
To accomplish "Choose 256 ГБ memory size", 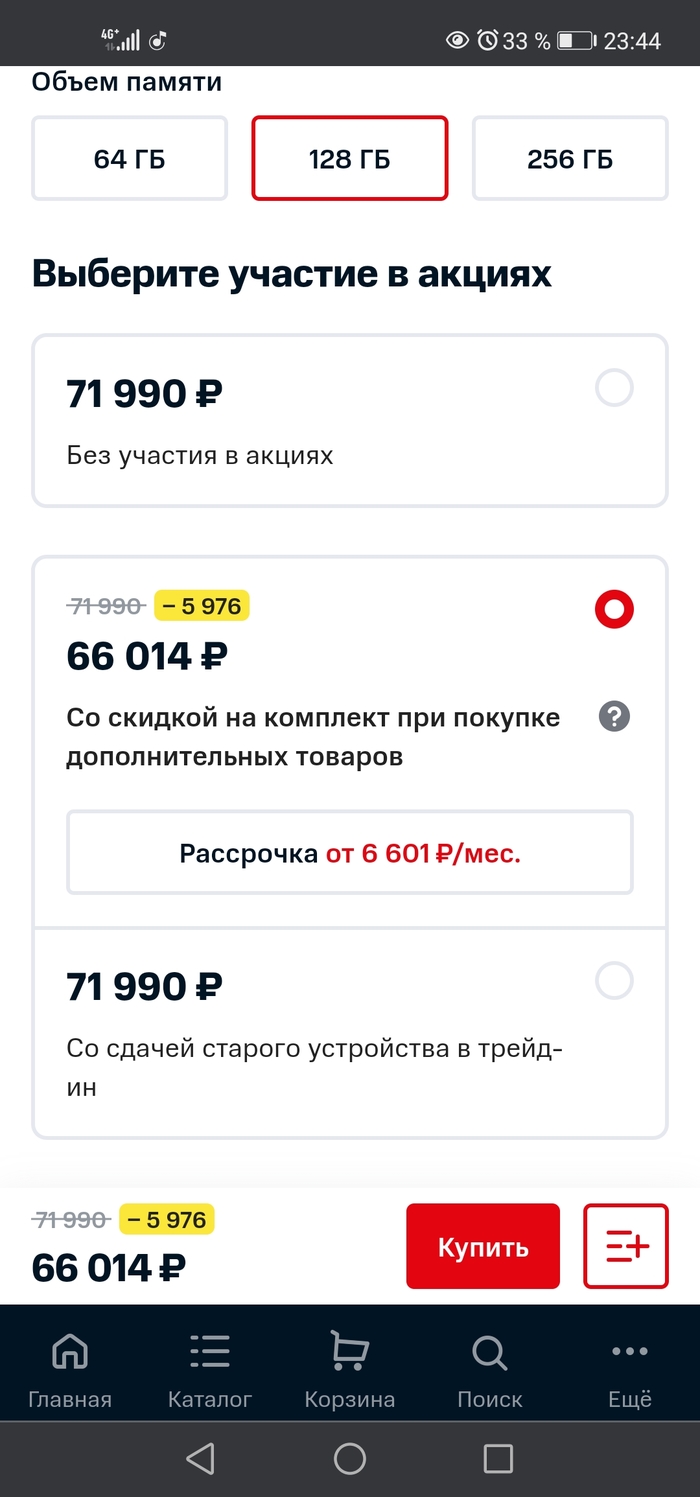I will [x=570, y=159].
